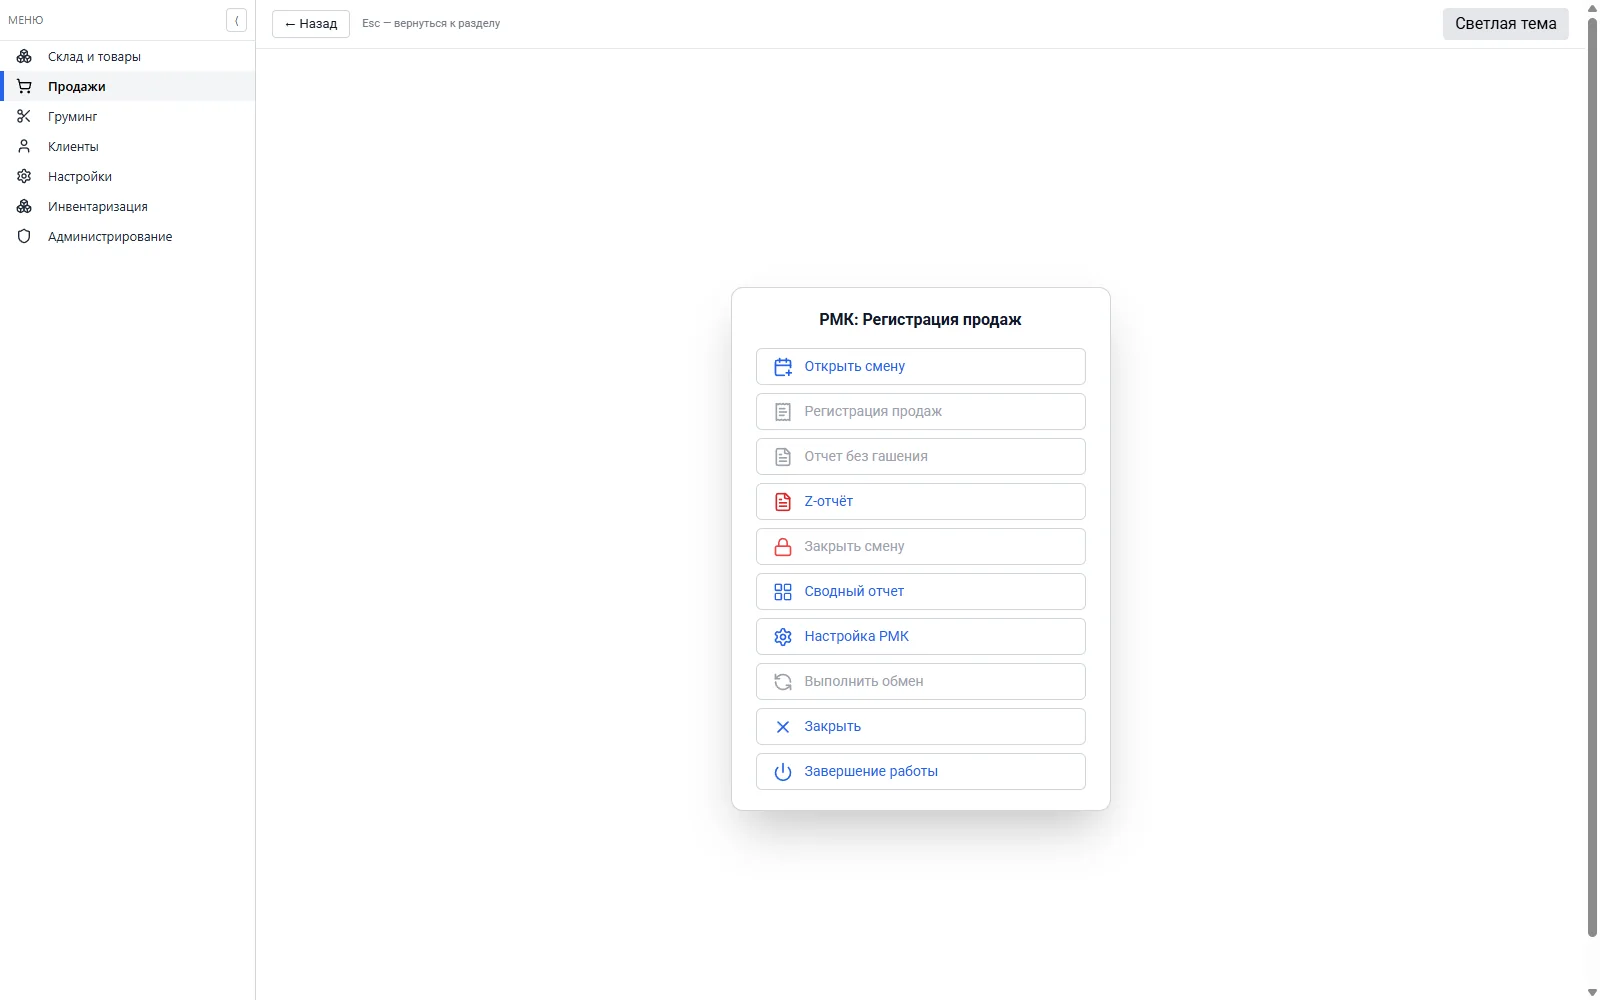Open Инвентаризация from the sidebar
Image resolution: width=1600 pixels, height=1000 pixels.
pyautogui.click(x=128, y=206)
